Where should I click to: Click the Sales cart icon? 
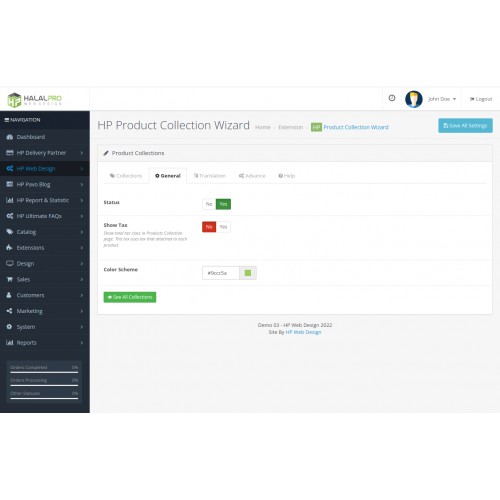10,279
